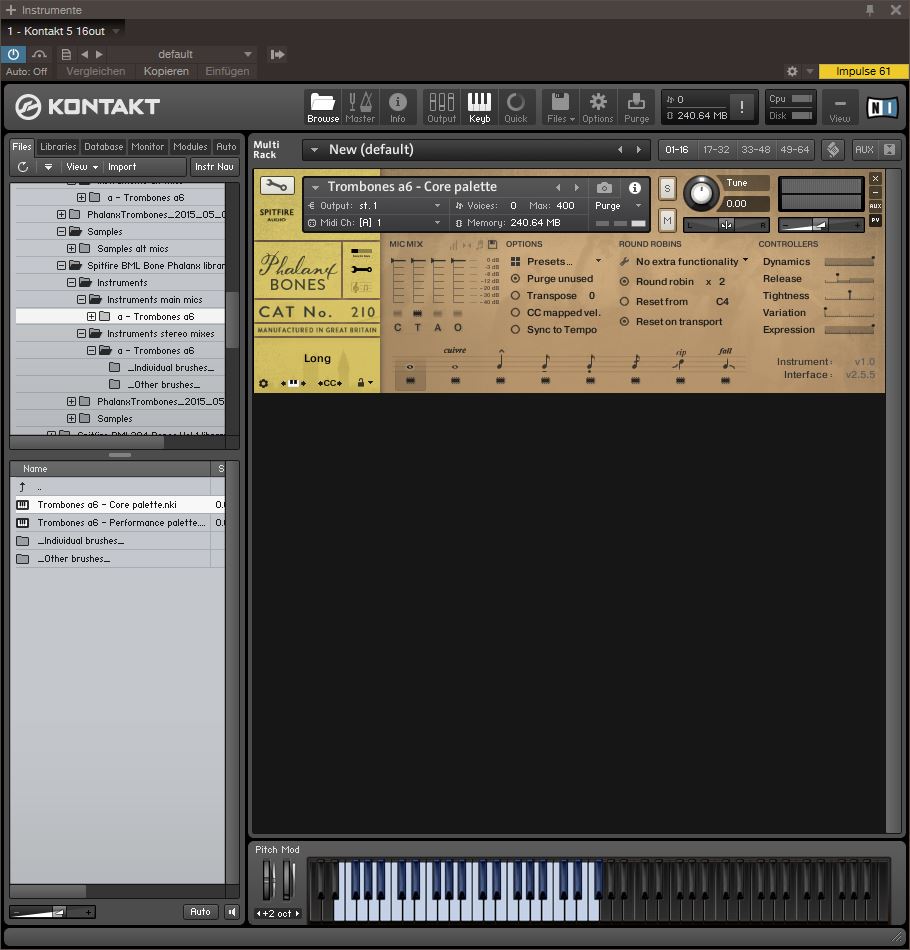910x950 pixels.
Task: Open No extra functionality dropdown
Action: point(746,260)
